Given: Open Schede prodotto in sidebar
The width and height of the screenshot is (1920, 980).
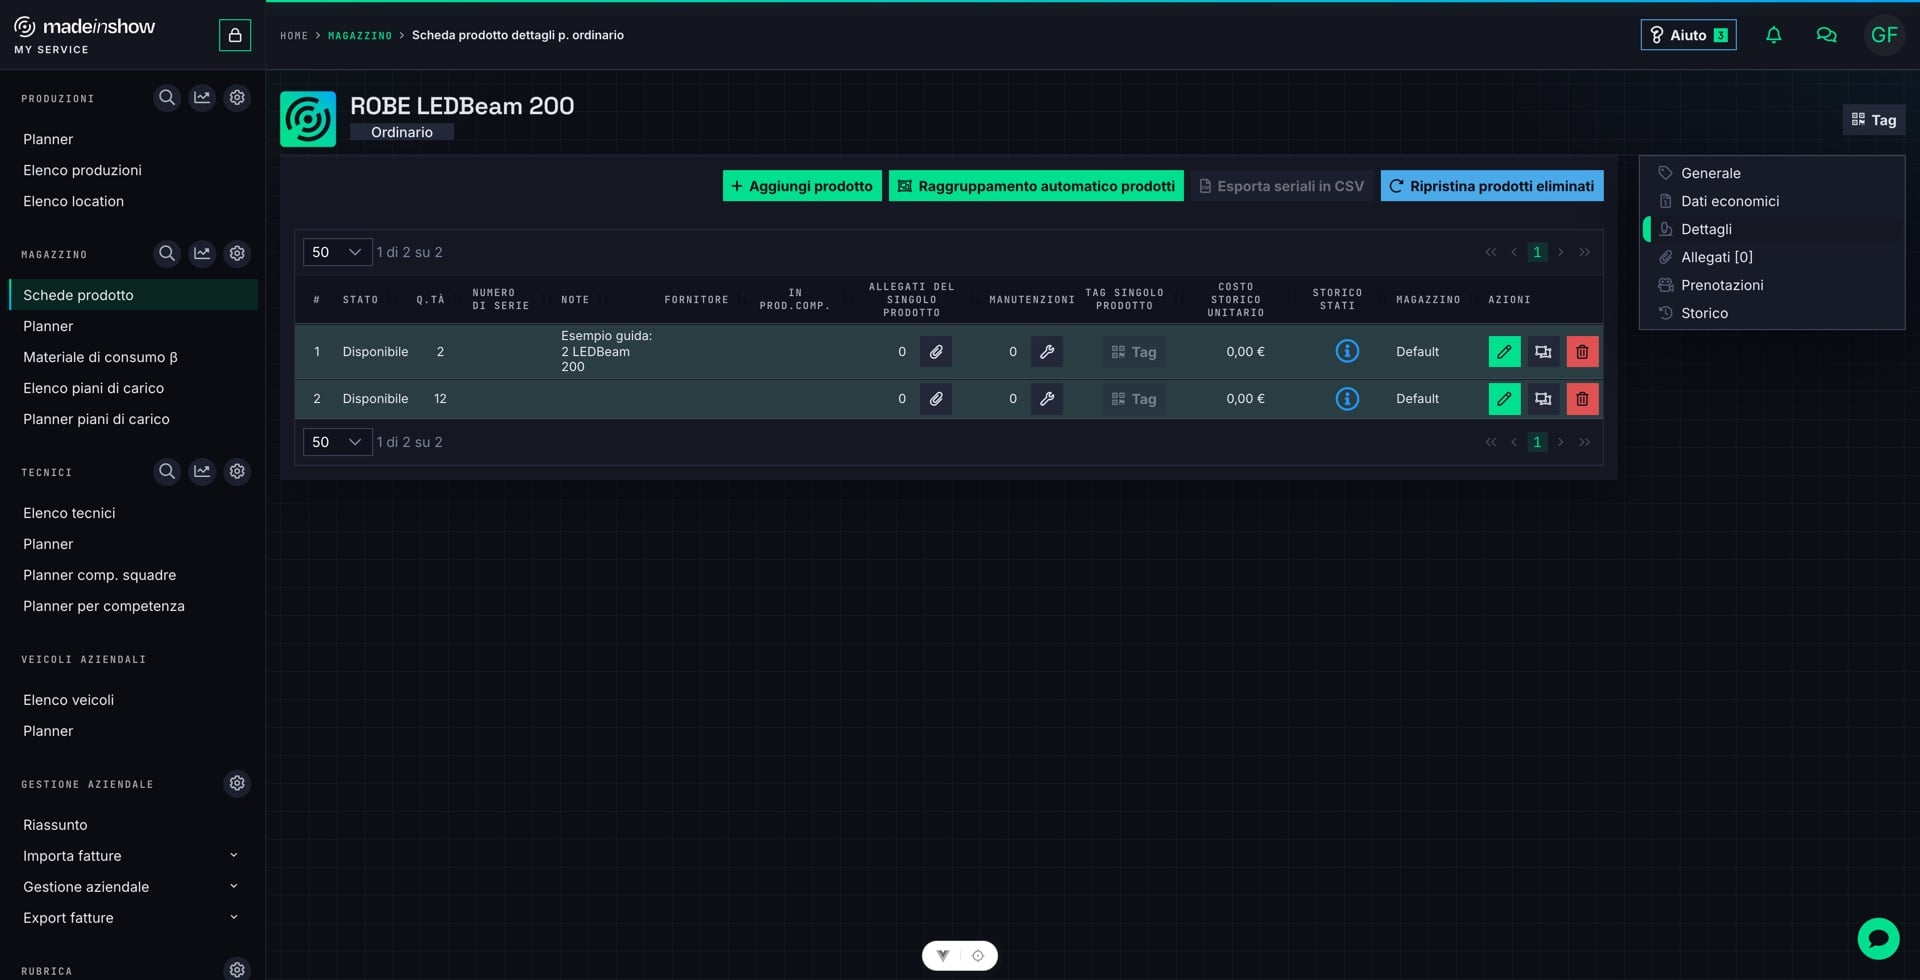Looking at the screenshot, I should (133, 295).
